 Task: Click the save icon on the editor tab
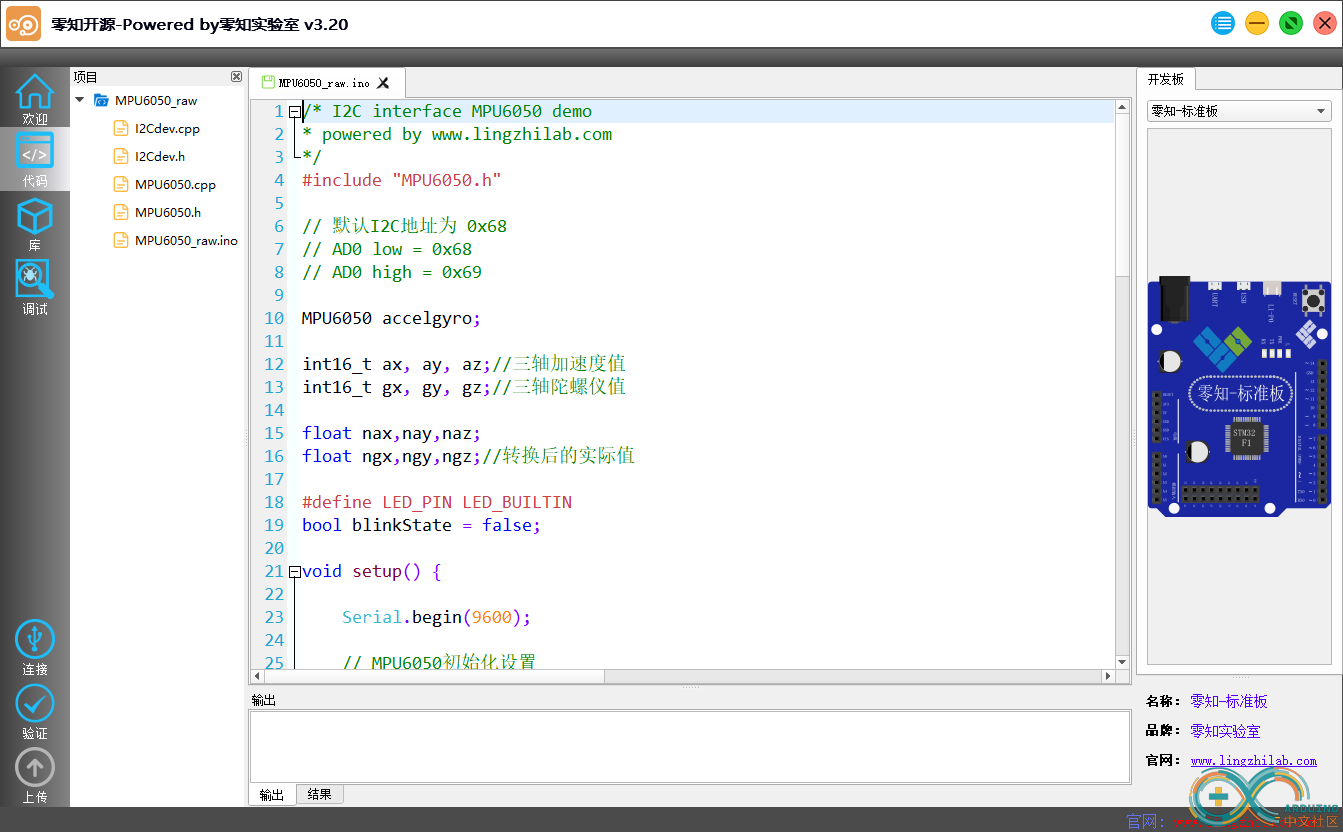pos(267,83)
